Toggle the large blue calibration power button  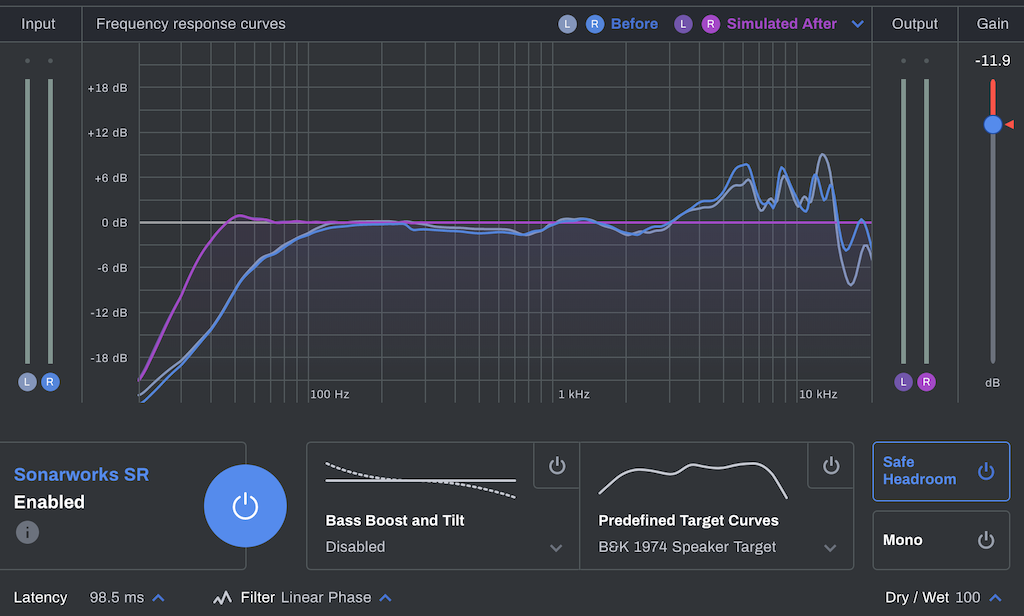[x=245, y=506]
